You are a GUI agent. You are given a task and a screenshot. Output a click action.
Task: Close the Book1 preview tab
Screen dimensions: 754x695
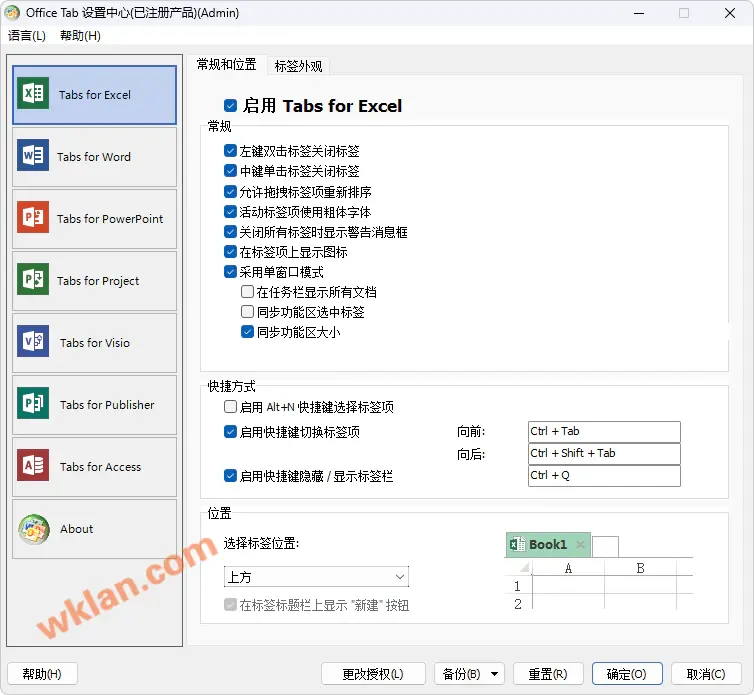(x=580, y=544)
